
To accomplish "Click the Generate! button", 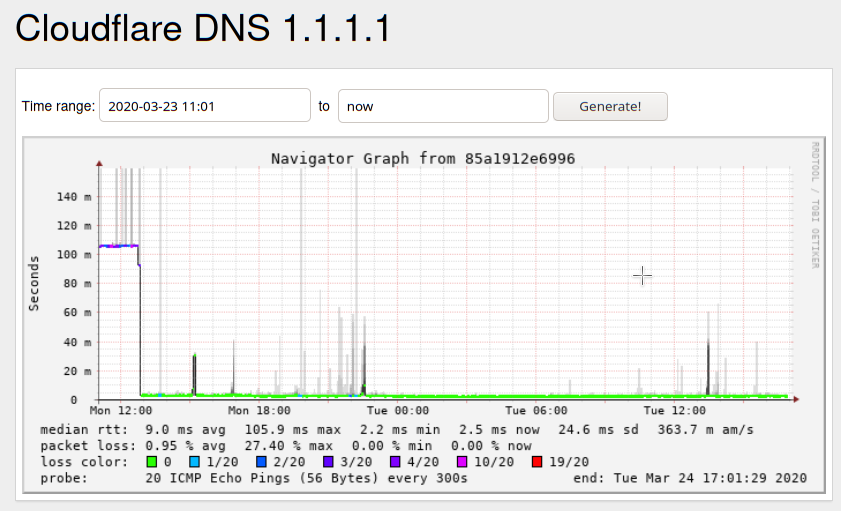I will 610,106.
